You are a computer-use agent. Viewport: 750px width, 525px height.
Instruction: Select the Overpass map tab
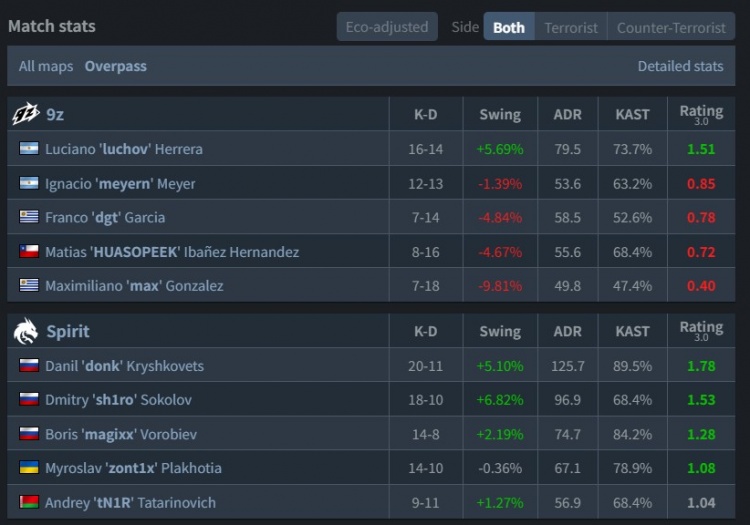pyautogui.click(x=115, y=66)
